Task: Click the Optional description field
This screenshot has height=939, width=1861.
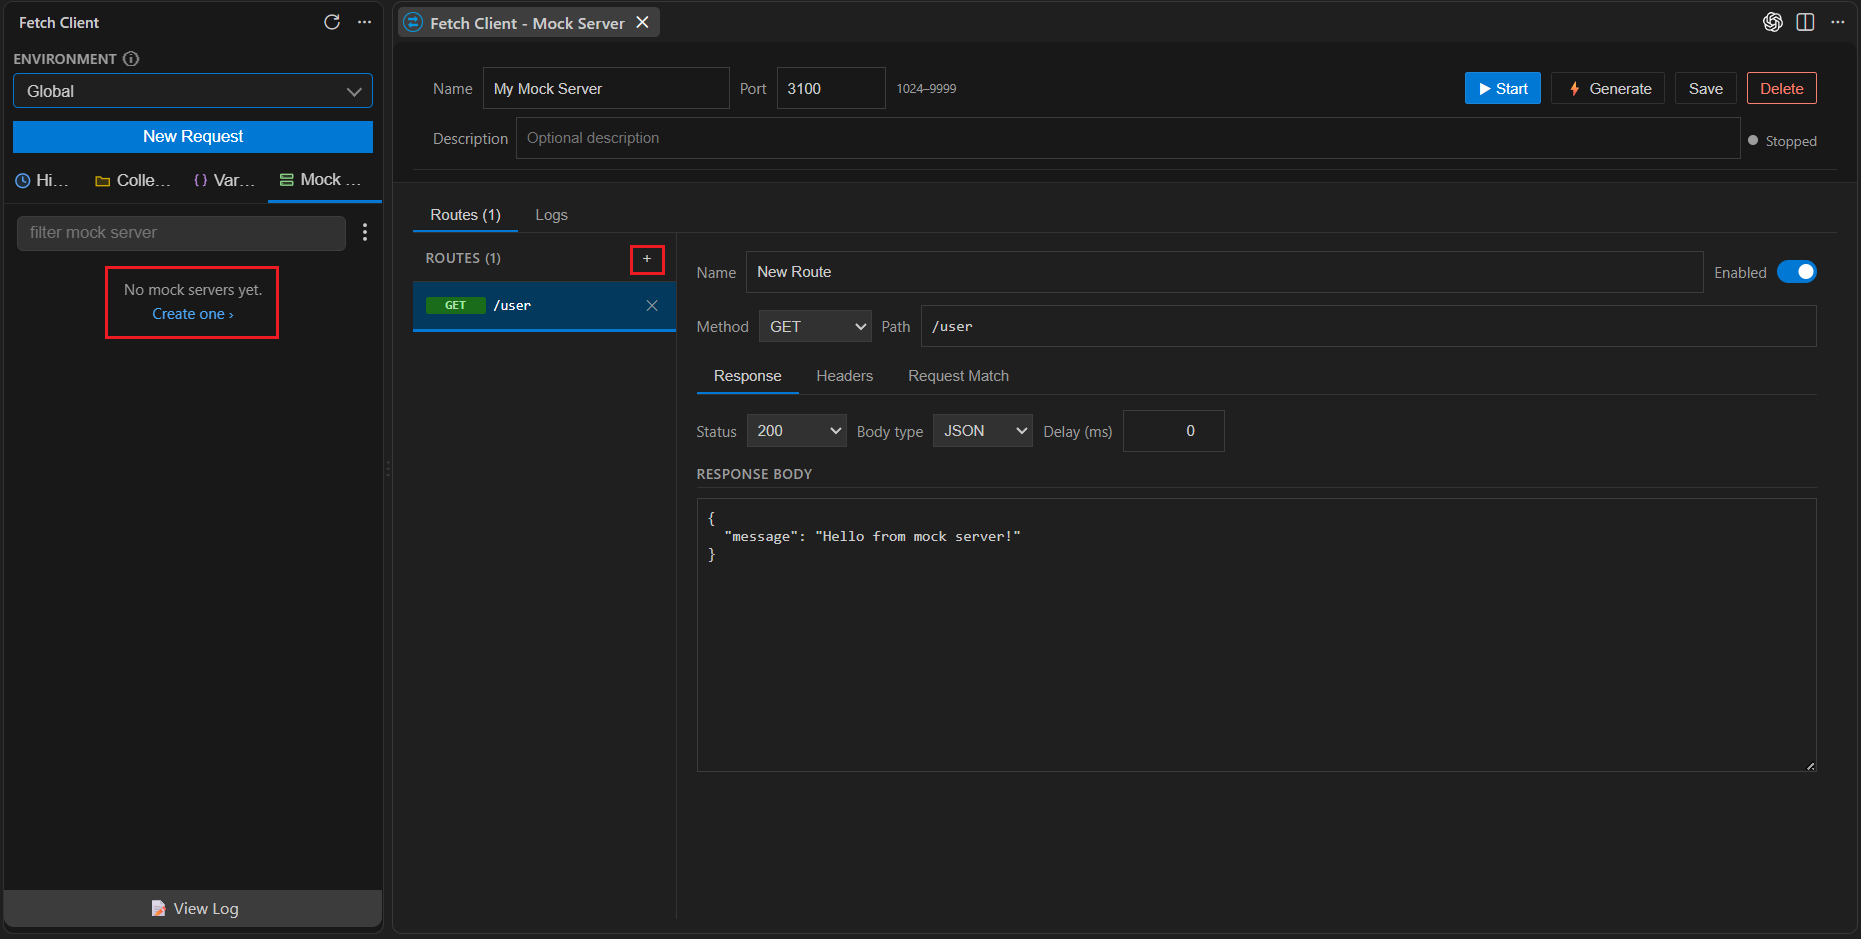Action: click(1128, 138)
